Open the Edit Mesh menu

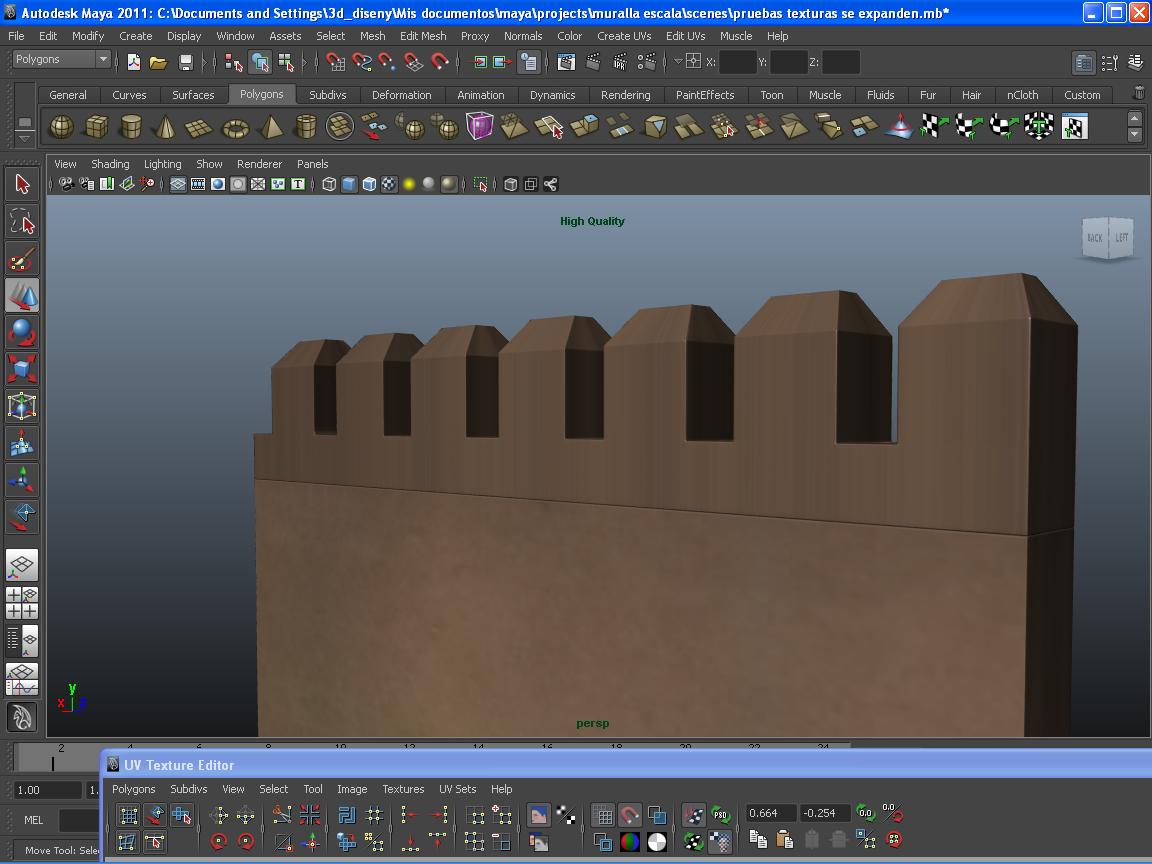423,36
